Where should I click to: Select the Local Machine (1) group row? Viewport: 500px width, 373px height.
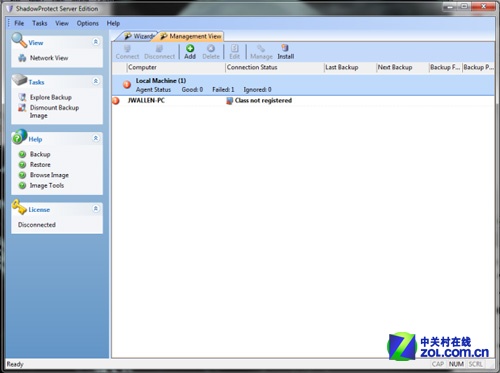pyautogui.click(x=303, y=85)
